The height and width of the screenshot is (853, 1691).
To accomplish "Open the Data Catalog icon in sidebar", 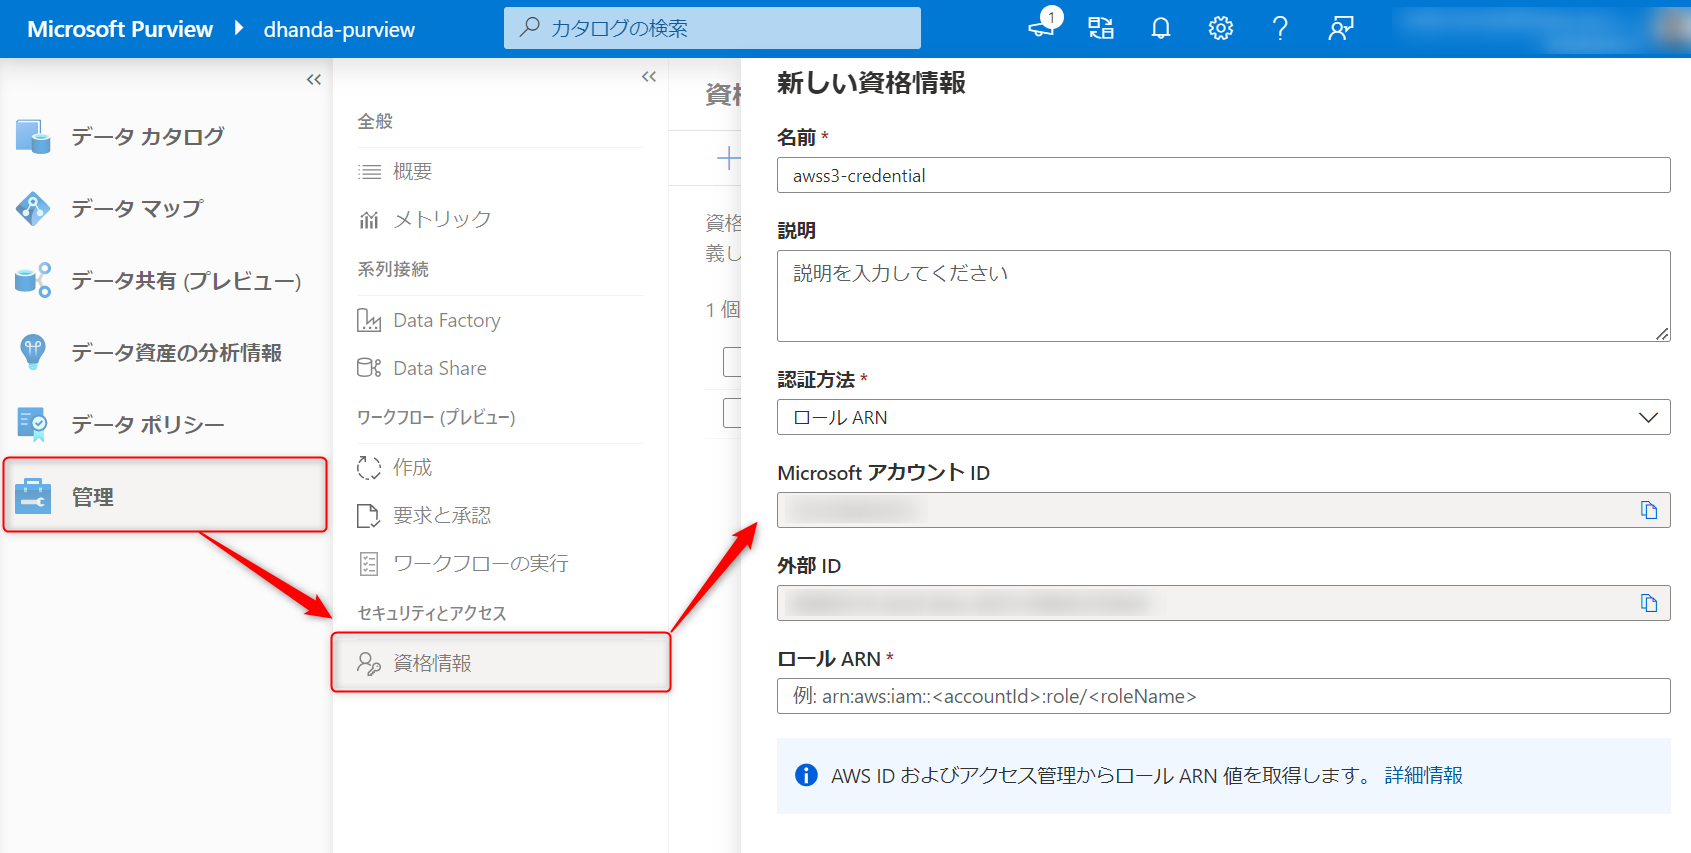I will (x=33, y=137).
